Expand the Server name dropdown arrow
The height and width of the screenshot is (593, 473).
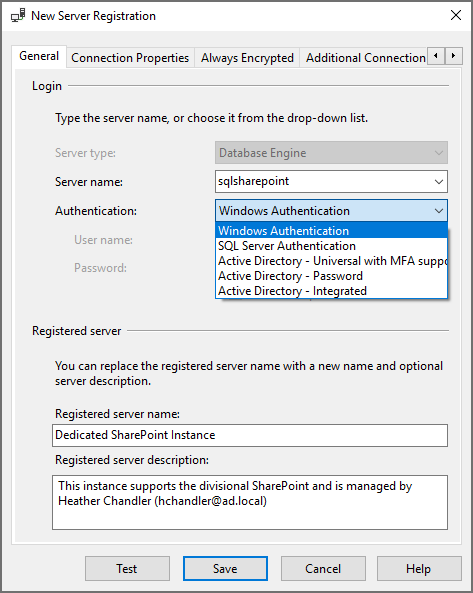(x=439, y=182)
